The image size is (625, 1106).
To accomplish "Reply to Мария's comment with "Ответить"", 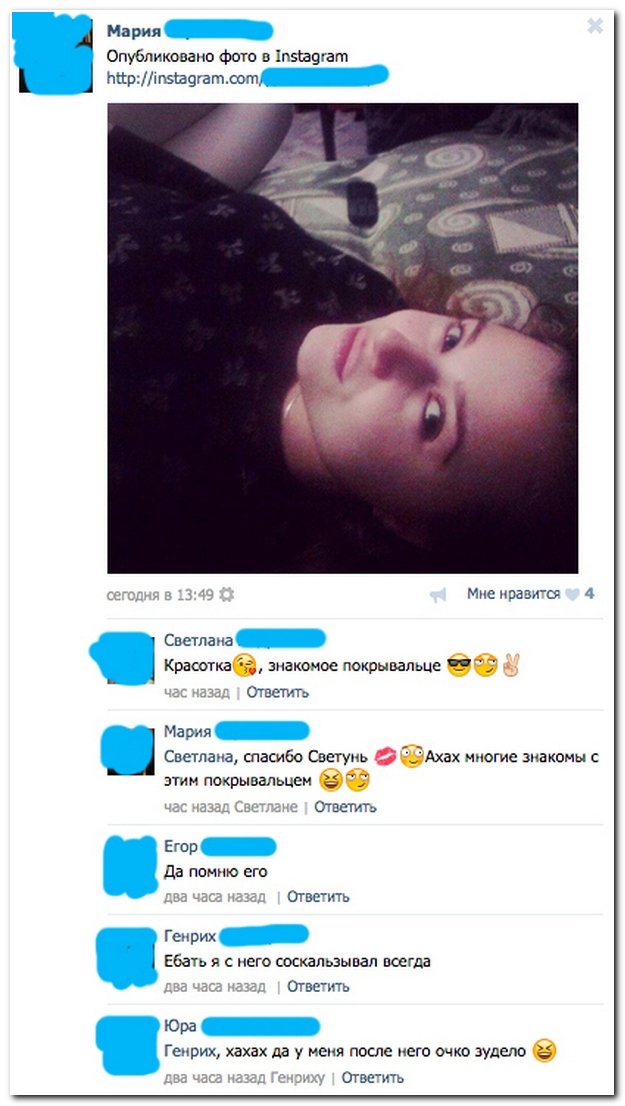I will 345,806.
